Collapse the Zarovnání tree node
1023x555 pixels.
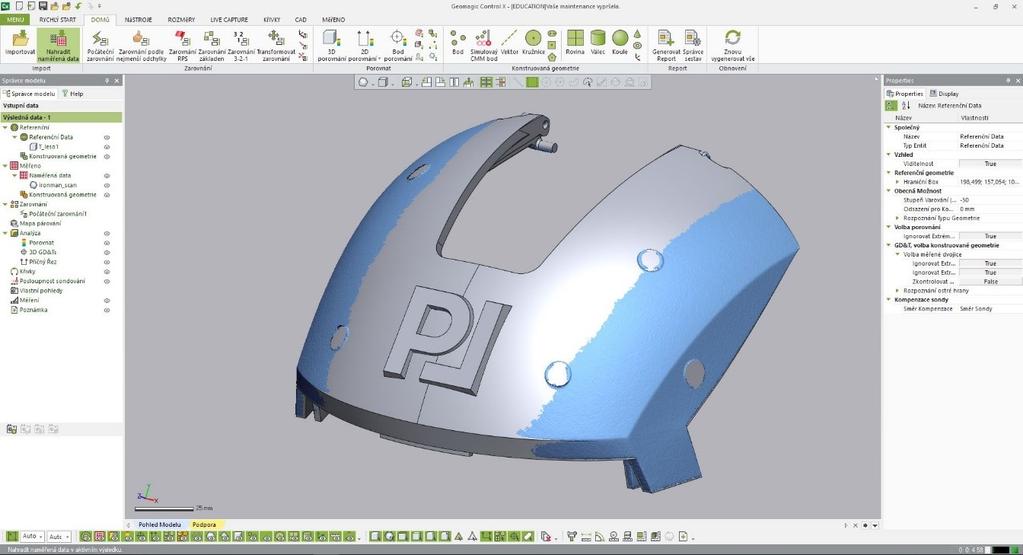pyautogui.click(x=5, y=204)
